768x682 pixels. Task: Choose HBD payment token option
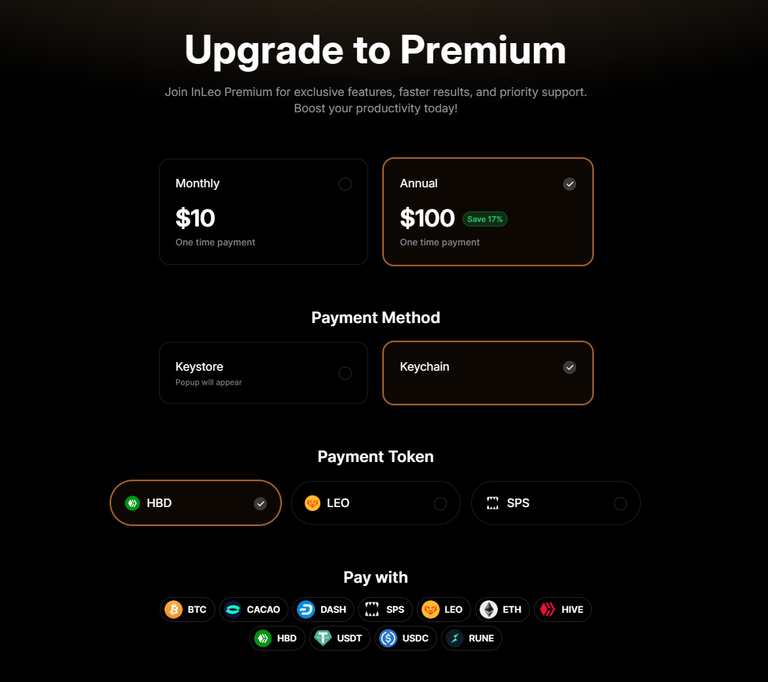click(196, 503)
